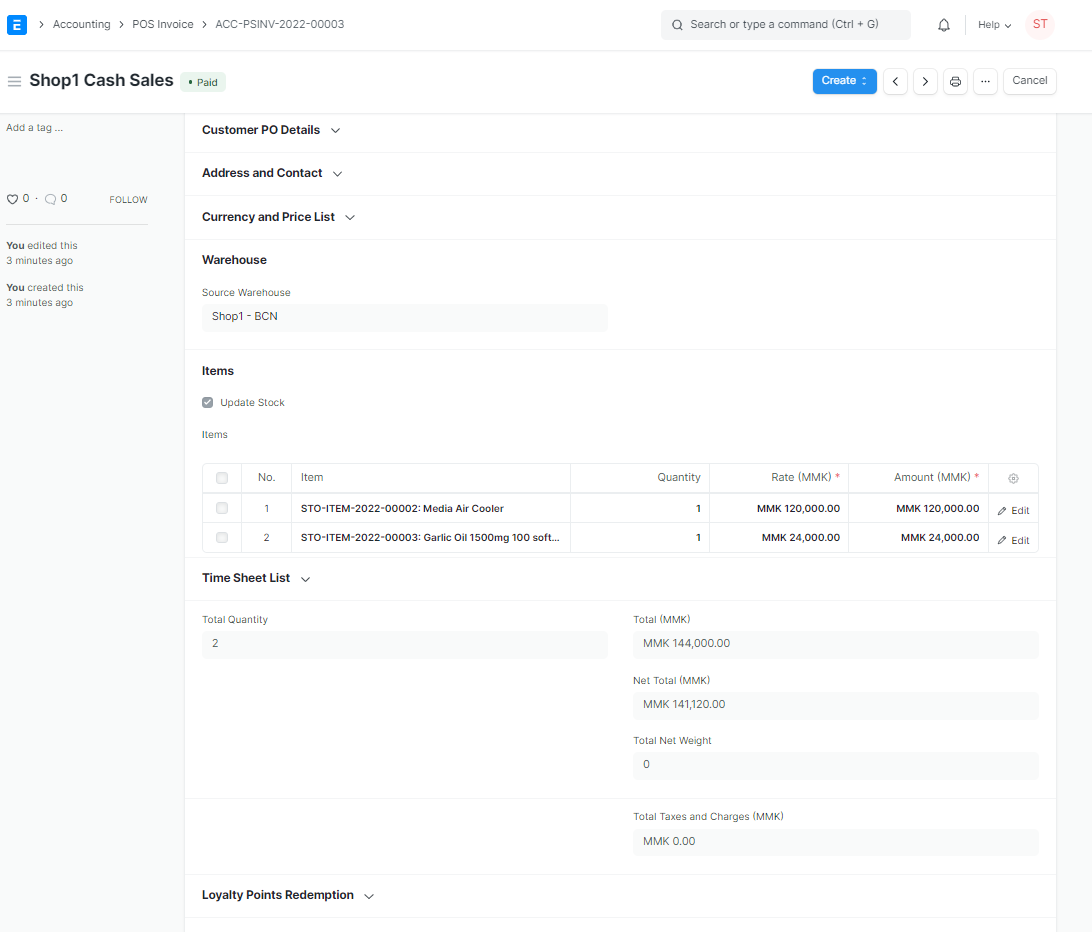Image resolution: width=1092 pixels, height=932 pixels.
Task: Click the ERPNext logo in the top bar
Action: (16, 24)
